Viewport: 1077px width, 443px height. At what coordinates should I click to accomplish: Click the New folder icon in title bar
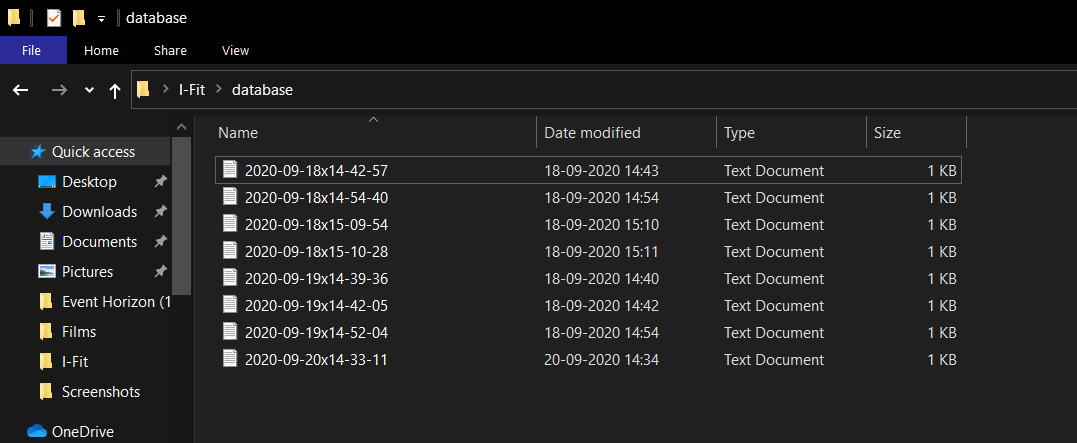pyautogui.click(x=79, y=18)
